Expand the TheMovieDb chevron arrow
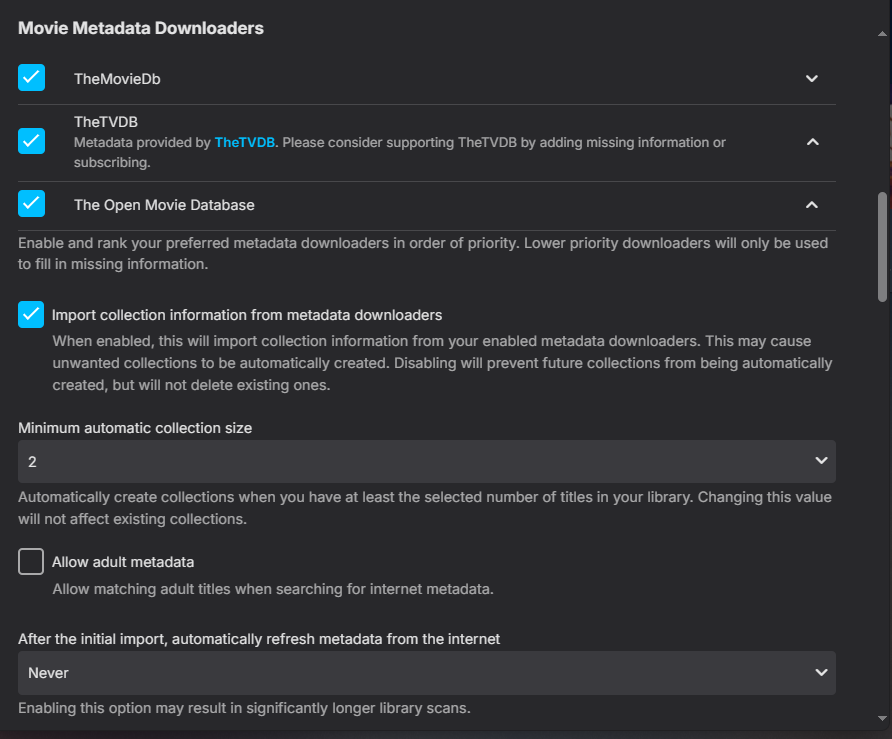892x739 pixels. coord(812,79)
